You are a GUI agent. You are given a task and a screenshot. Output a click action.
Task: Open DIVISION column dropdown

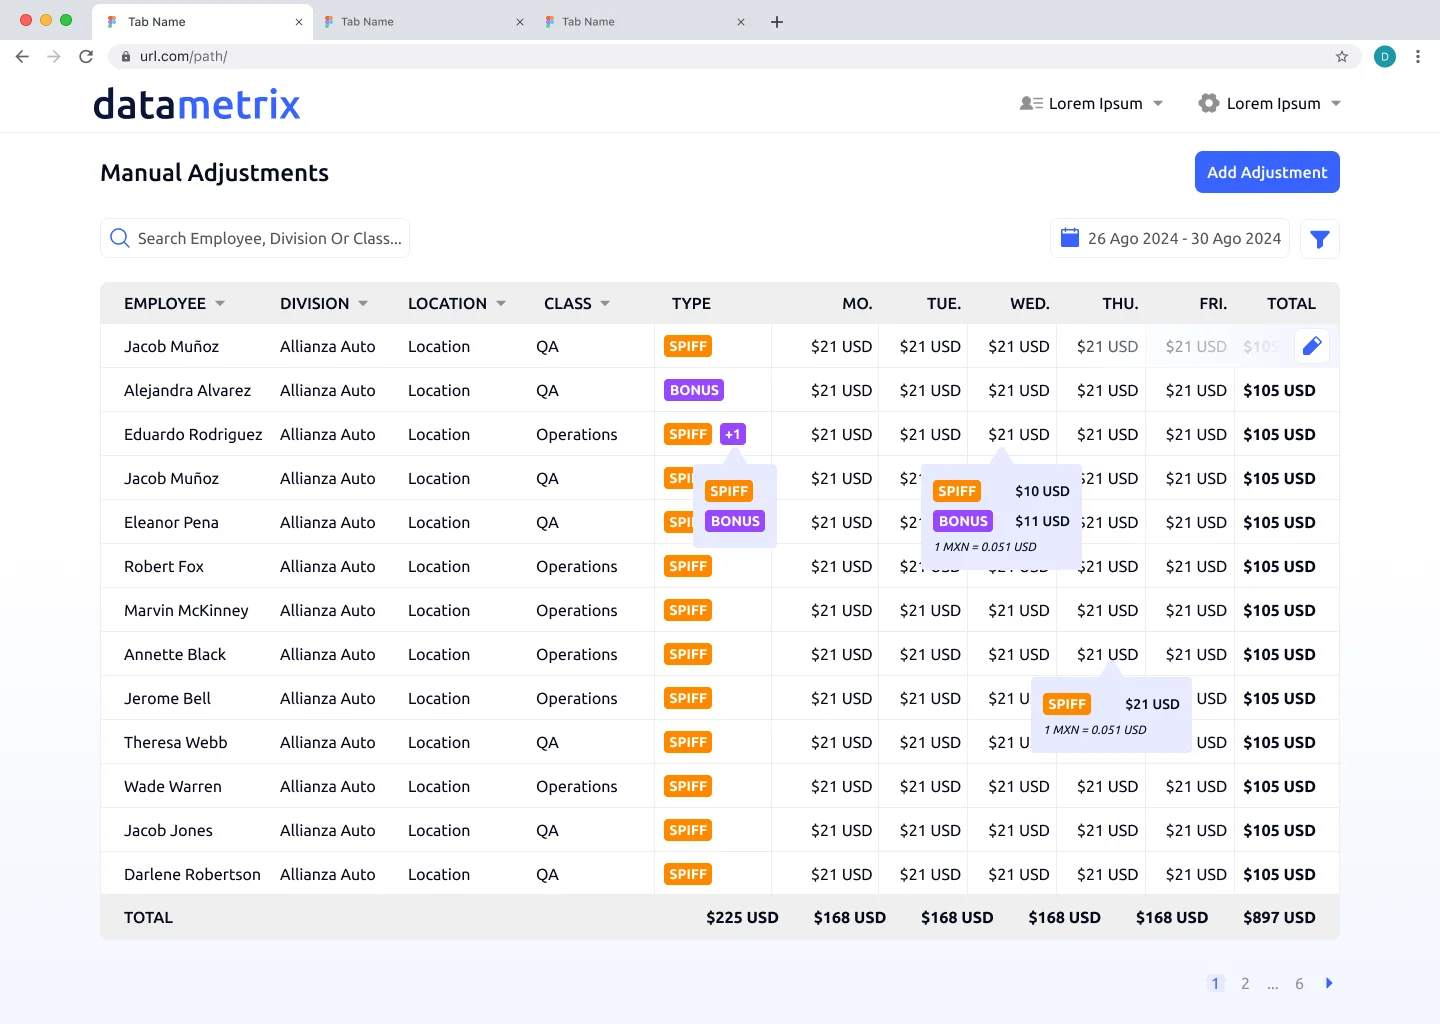pos(363,303)
